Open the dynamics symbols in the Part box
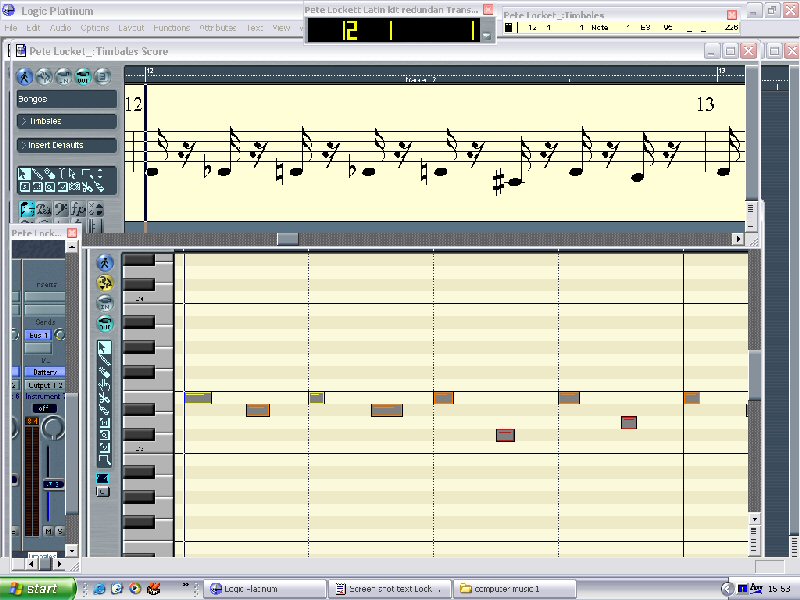This screenshot has height=600, width=800. pos(78,209)
